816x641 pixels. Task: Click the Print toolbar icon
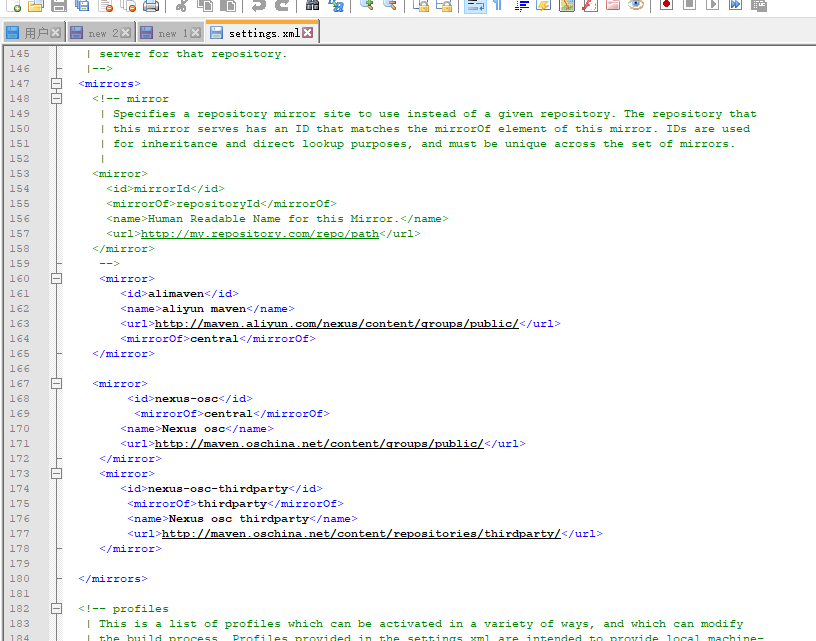pos(151,5)
